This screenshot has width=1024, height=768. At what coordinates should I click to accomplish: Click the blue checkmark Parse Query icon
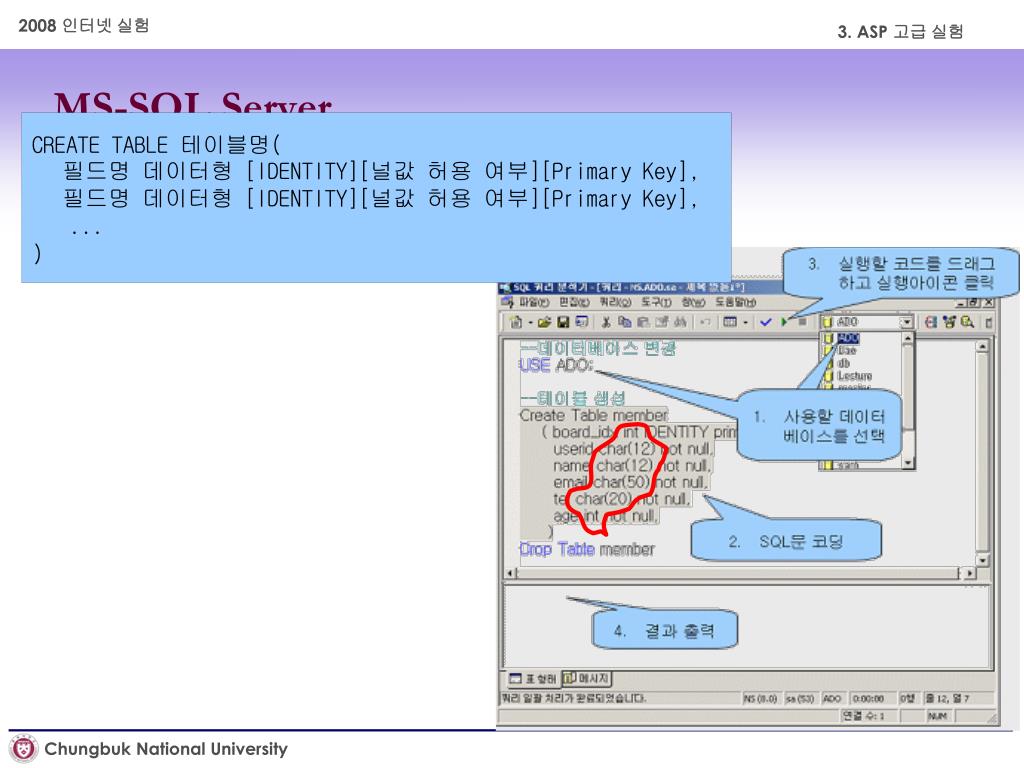coord(766,322)
